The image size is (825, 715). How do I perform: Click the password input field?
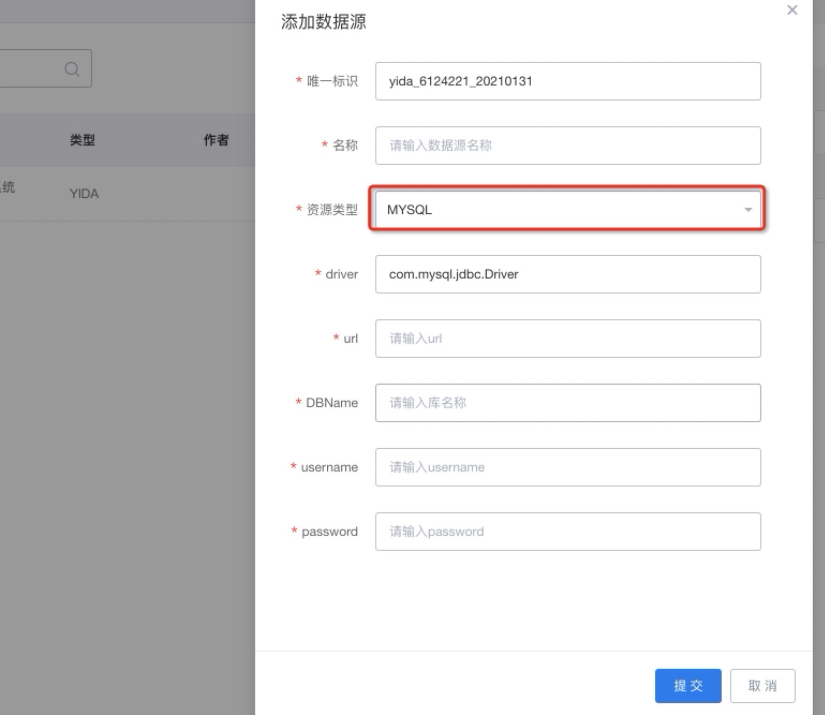568,531
